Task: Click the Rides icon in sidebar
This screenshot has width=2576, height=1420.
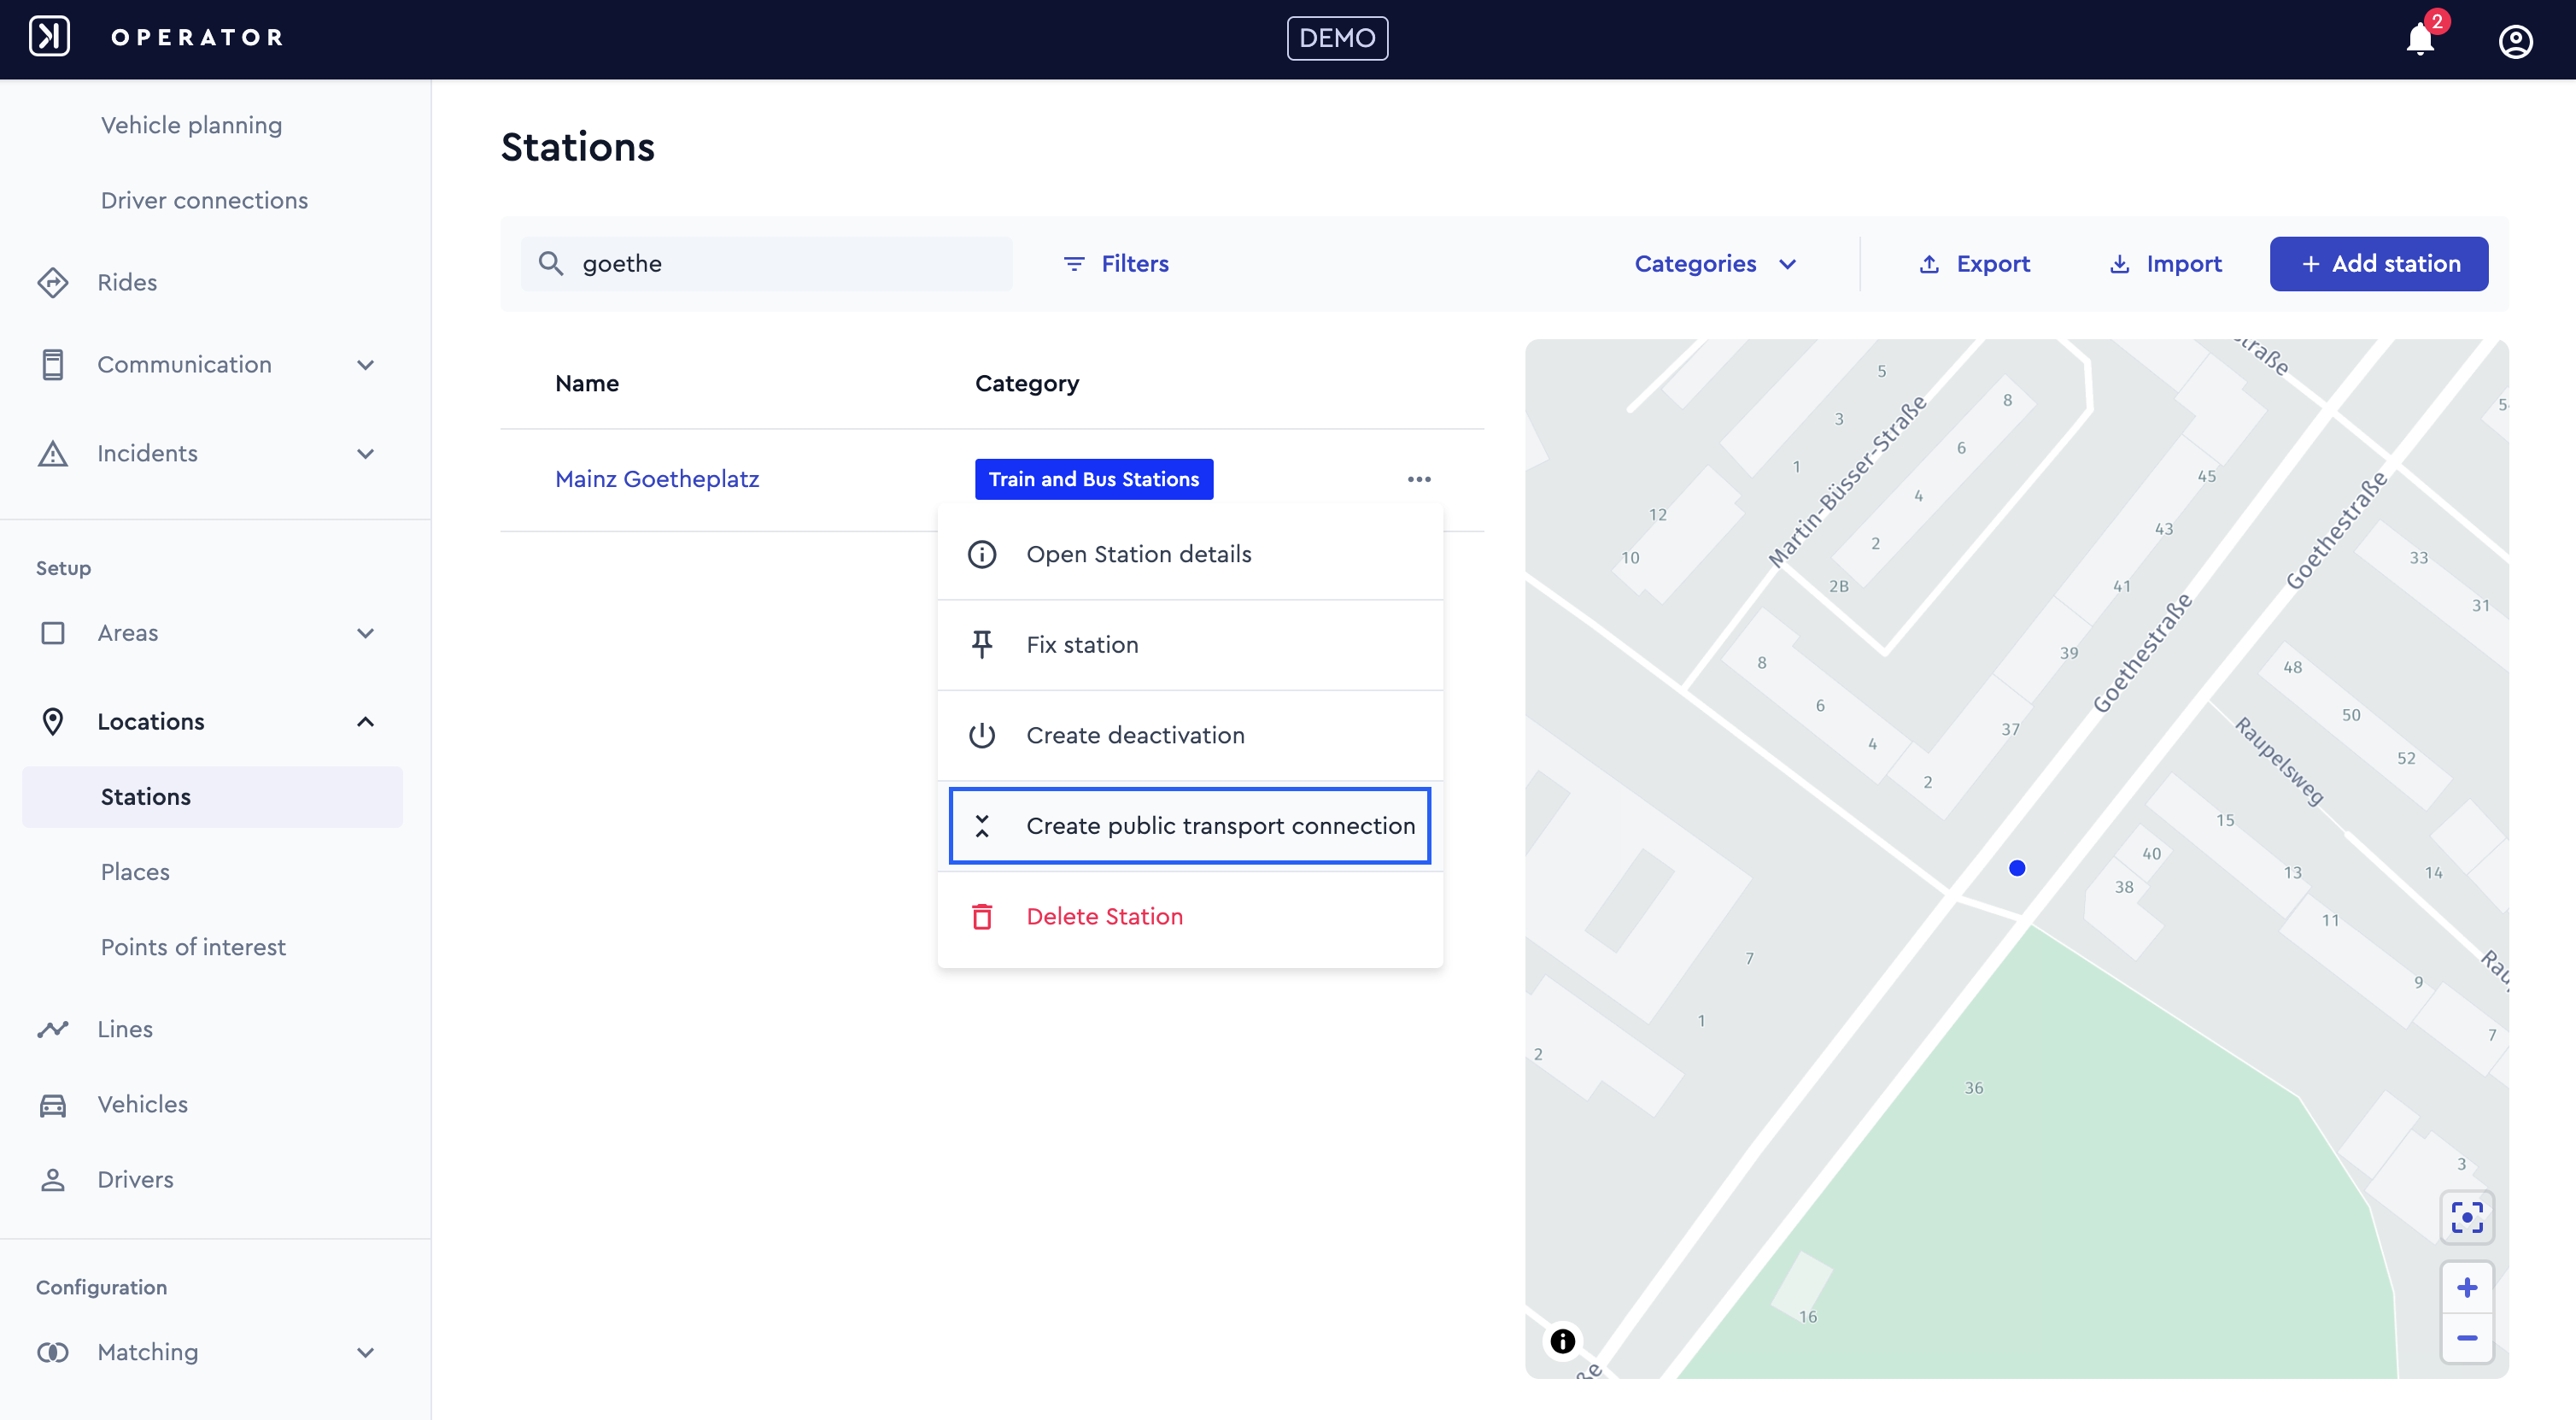Action: (x=52, y=282)
